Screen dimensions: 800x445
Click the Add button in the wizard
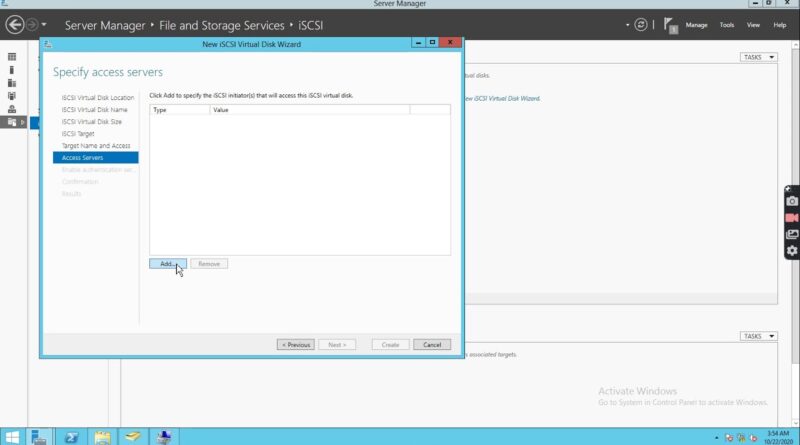coord(168,264)
